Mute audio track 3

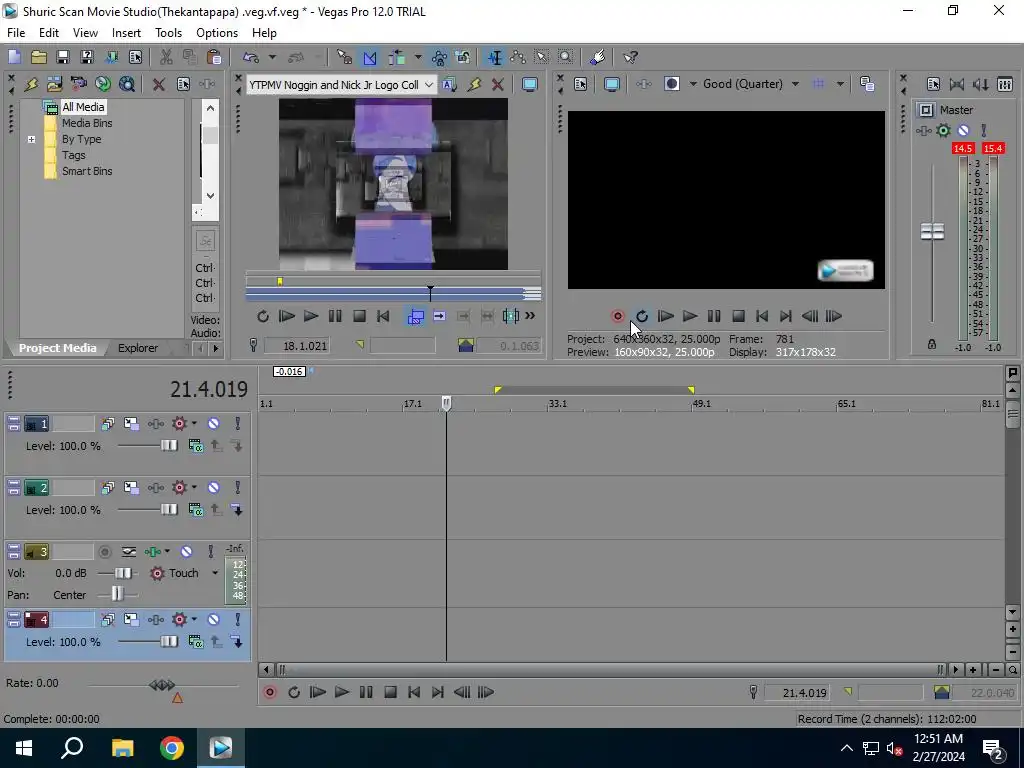[x=186, y=552]
